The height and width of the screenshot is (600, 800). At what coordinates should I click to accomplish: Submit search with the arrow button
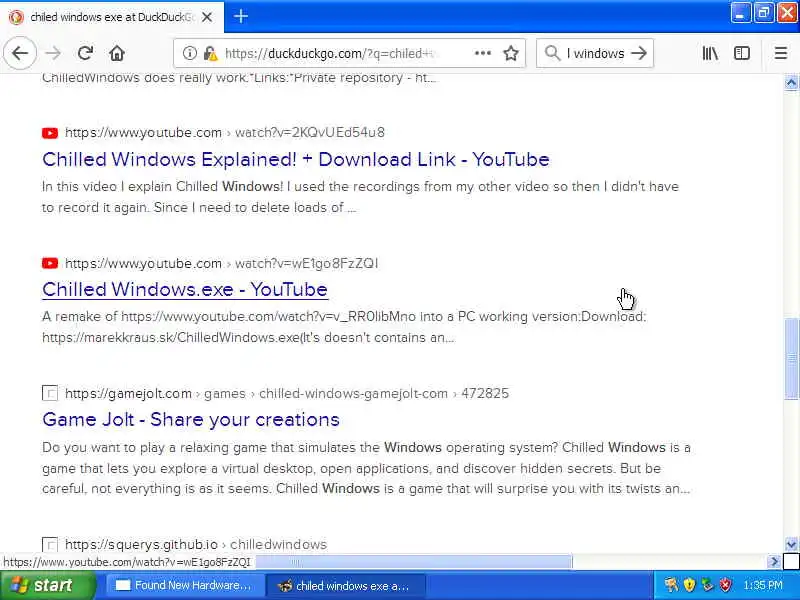click(x=639, y=53)
